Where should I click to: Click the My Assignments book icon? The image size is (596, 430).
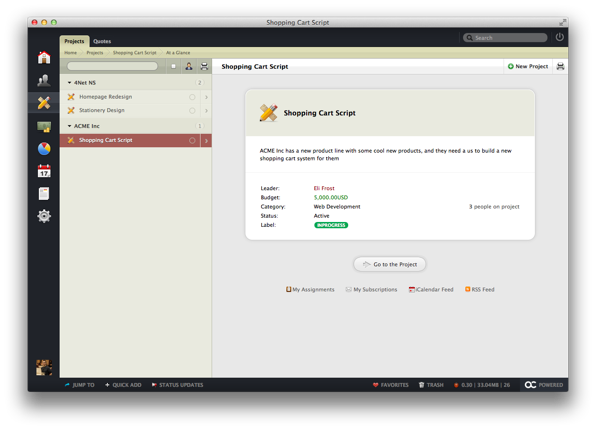click(x=288, y=289)
